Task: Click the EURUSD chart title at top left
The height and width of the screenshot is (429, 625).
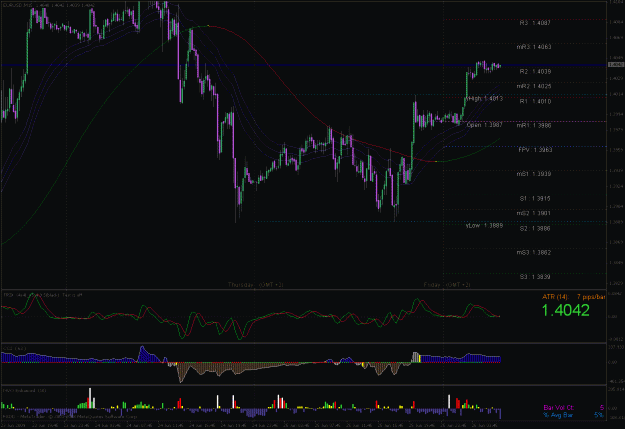Action: [49, 5]
